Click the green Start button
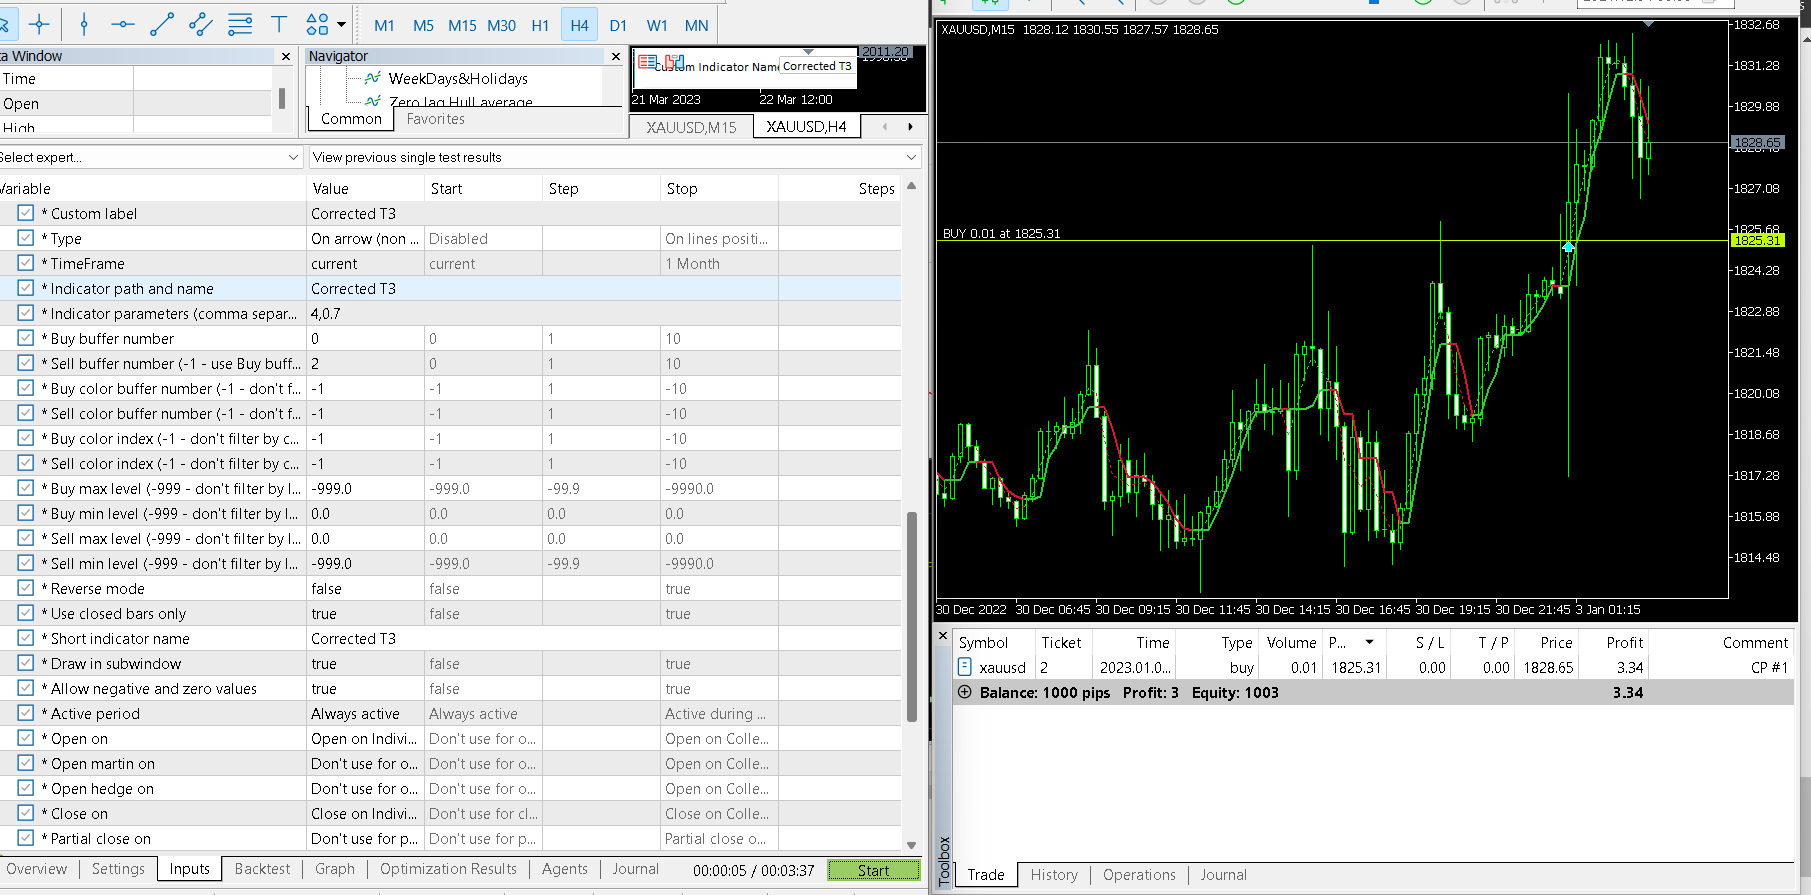The height and width of the screenshot is (895, 1811). [x=874, y=870]
